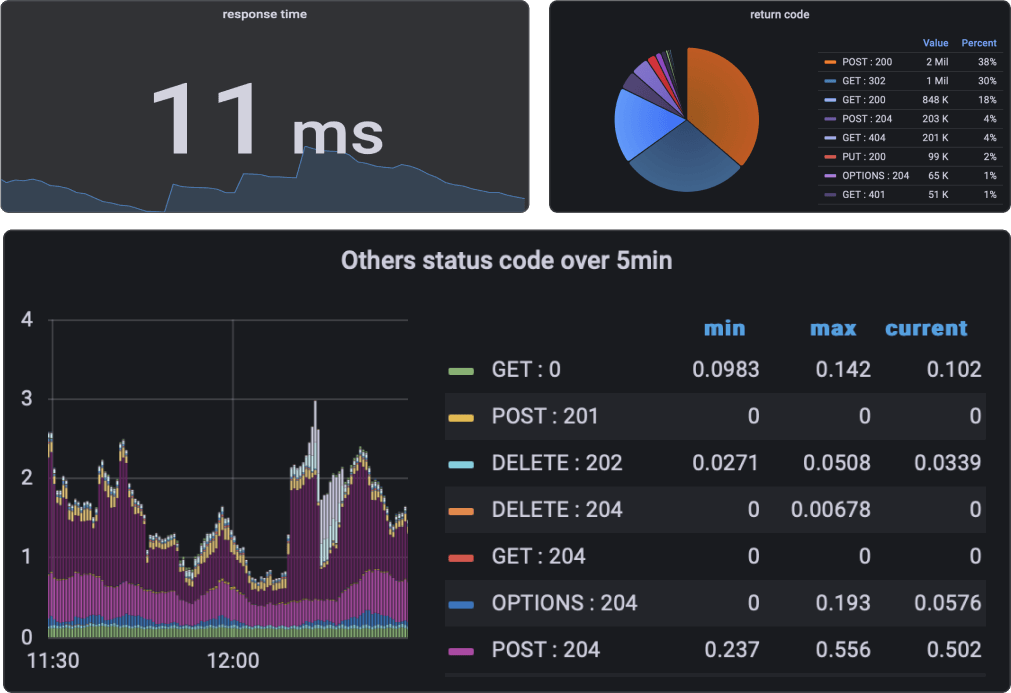Click the orange series icon for DELETE : 204

coord(460,510)
